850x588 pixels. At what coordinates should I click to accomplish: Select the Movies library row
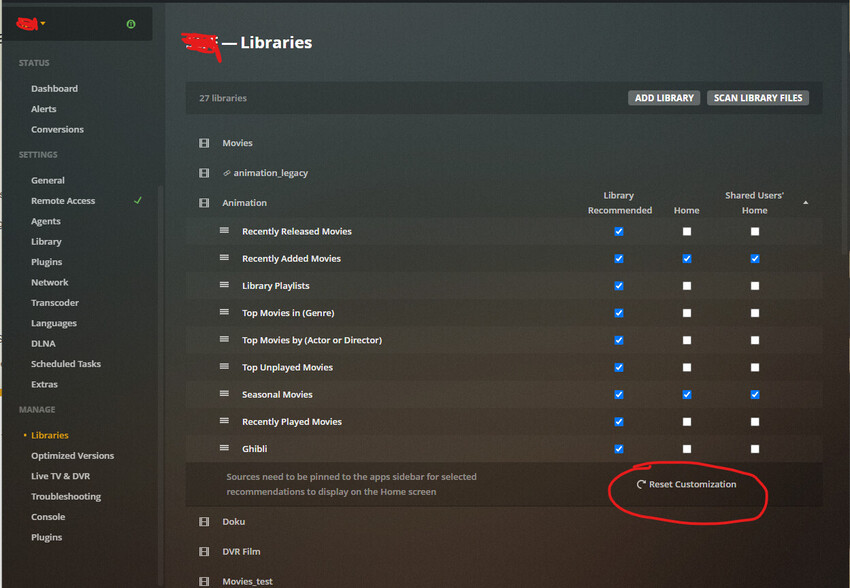pyautogui.click(x=504, y=143)
